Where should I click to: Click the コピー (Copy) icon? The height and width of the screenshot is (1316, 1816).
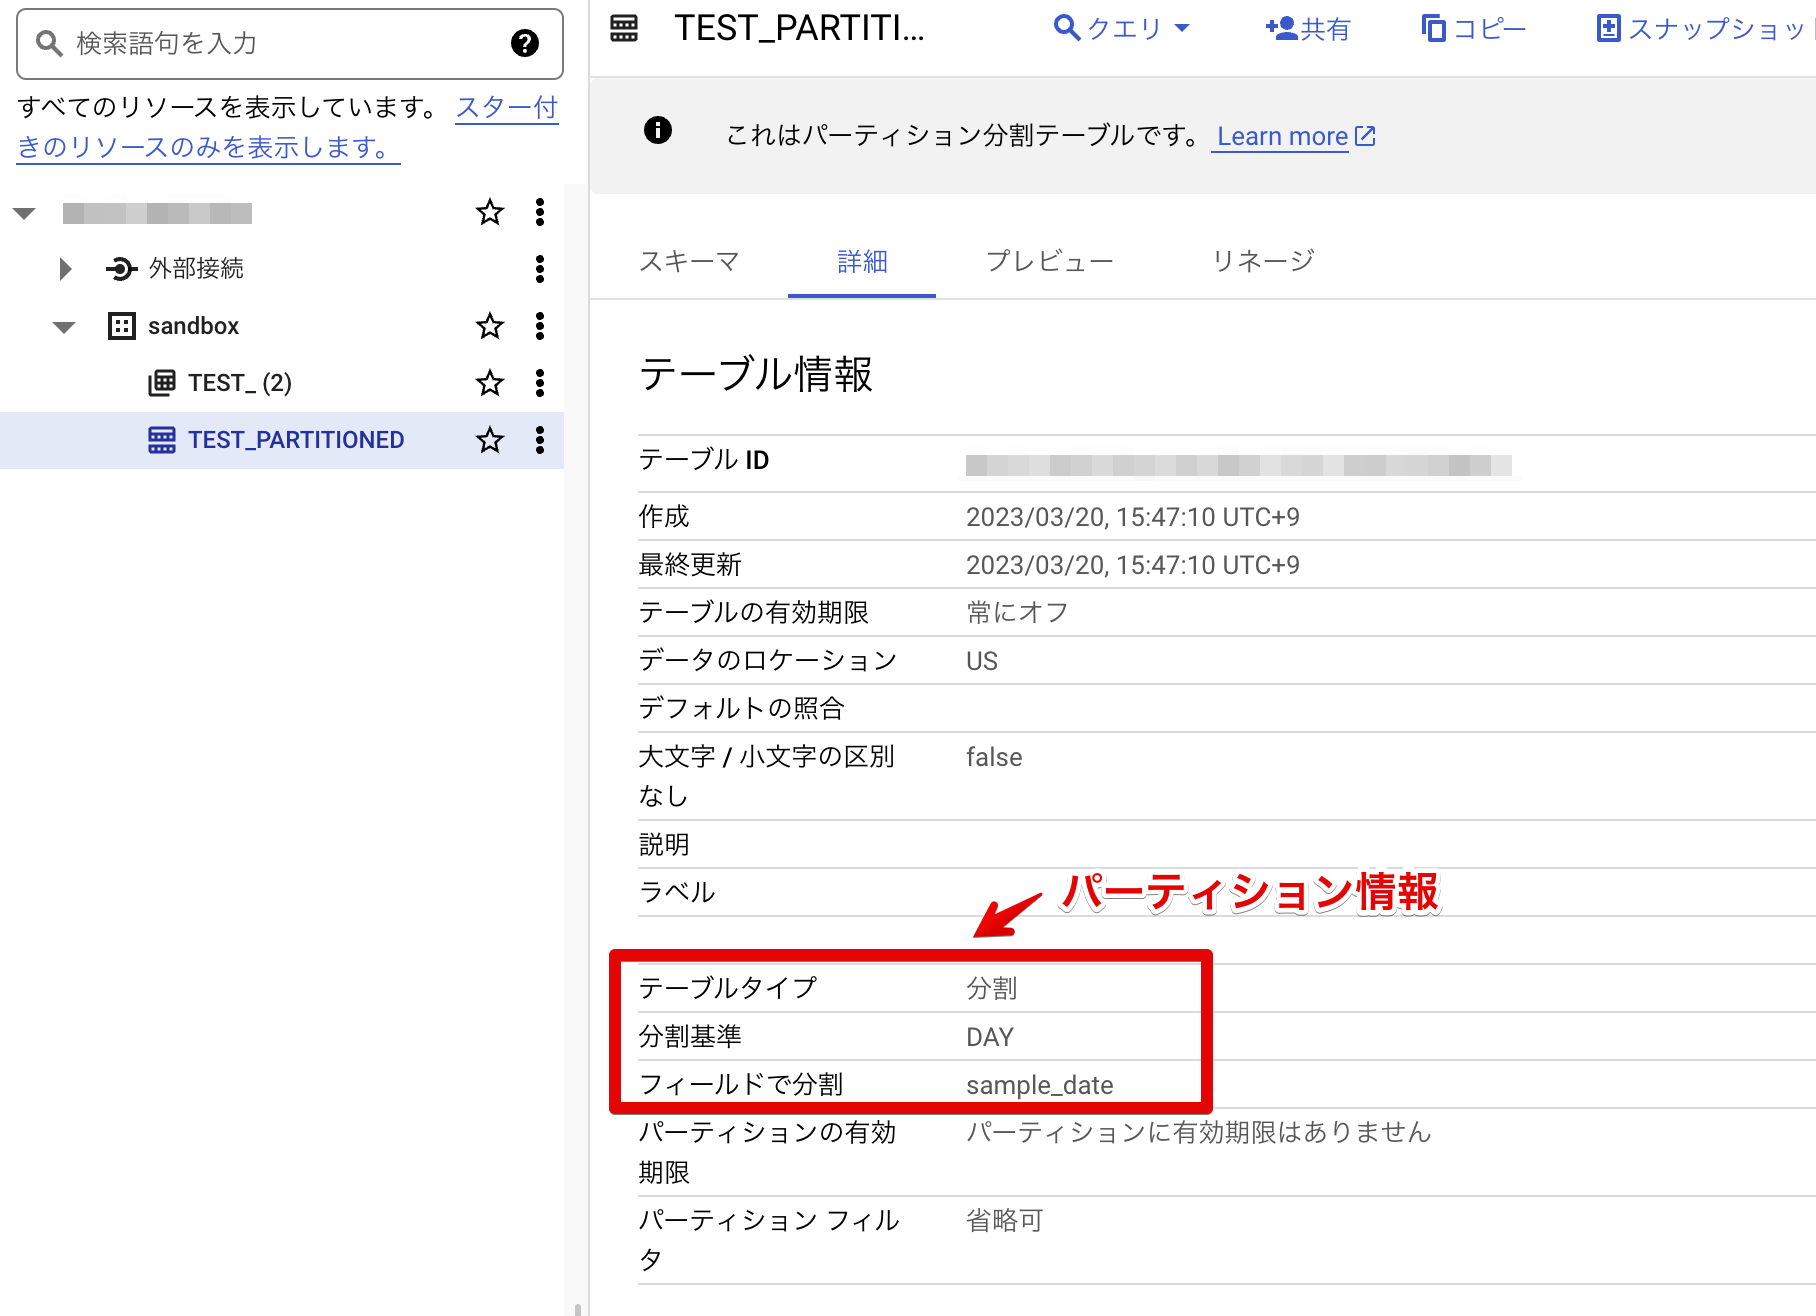click(1434, 28)
